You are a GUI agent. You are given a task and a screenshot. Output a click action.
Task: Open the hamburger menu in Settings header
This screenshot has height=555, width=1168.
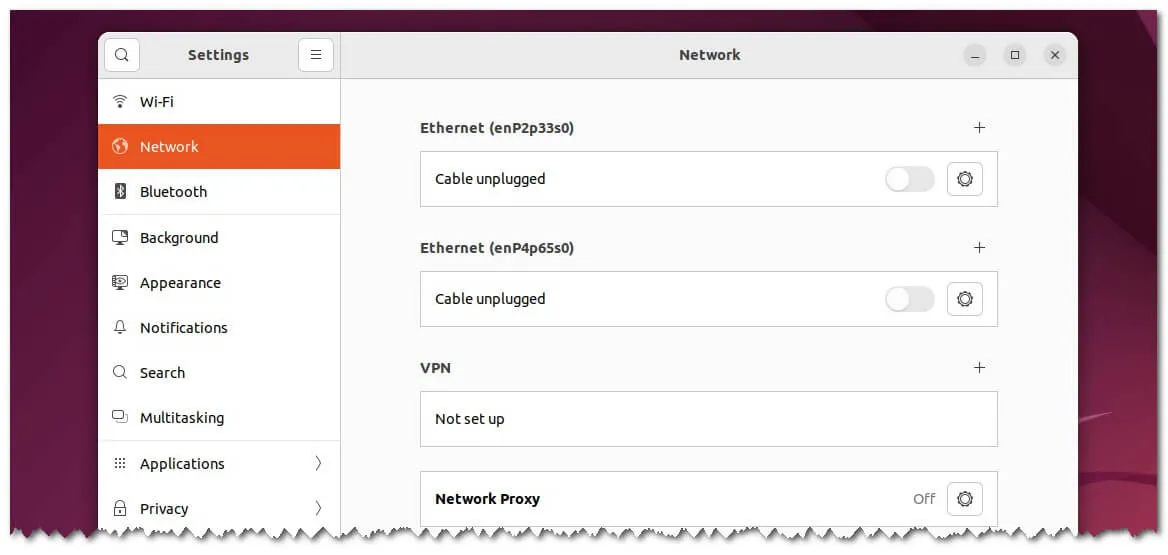pos(315,55)
